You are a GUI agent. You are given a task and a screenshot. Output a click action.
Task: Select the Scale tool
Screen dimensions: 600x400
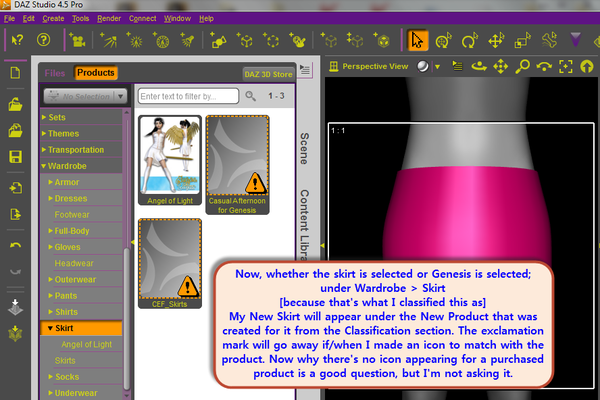tap(522, 40)
